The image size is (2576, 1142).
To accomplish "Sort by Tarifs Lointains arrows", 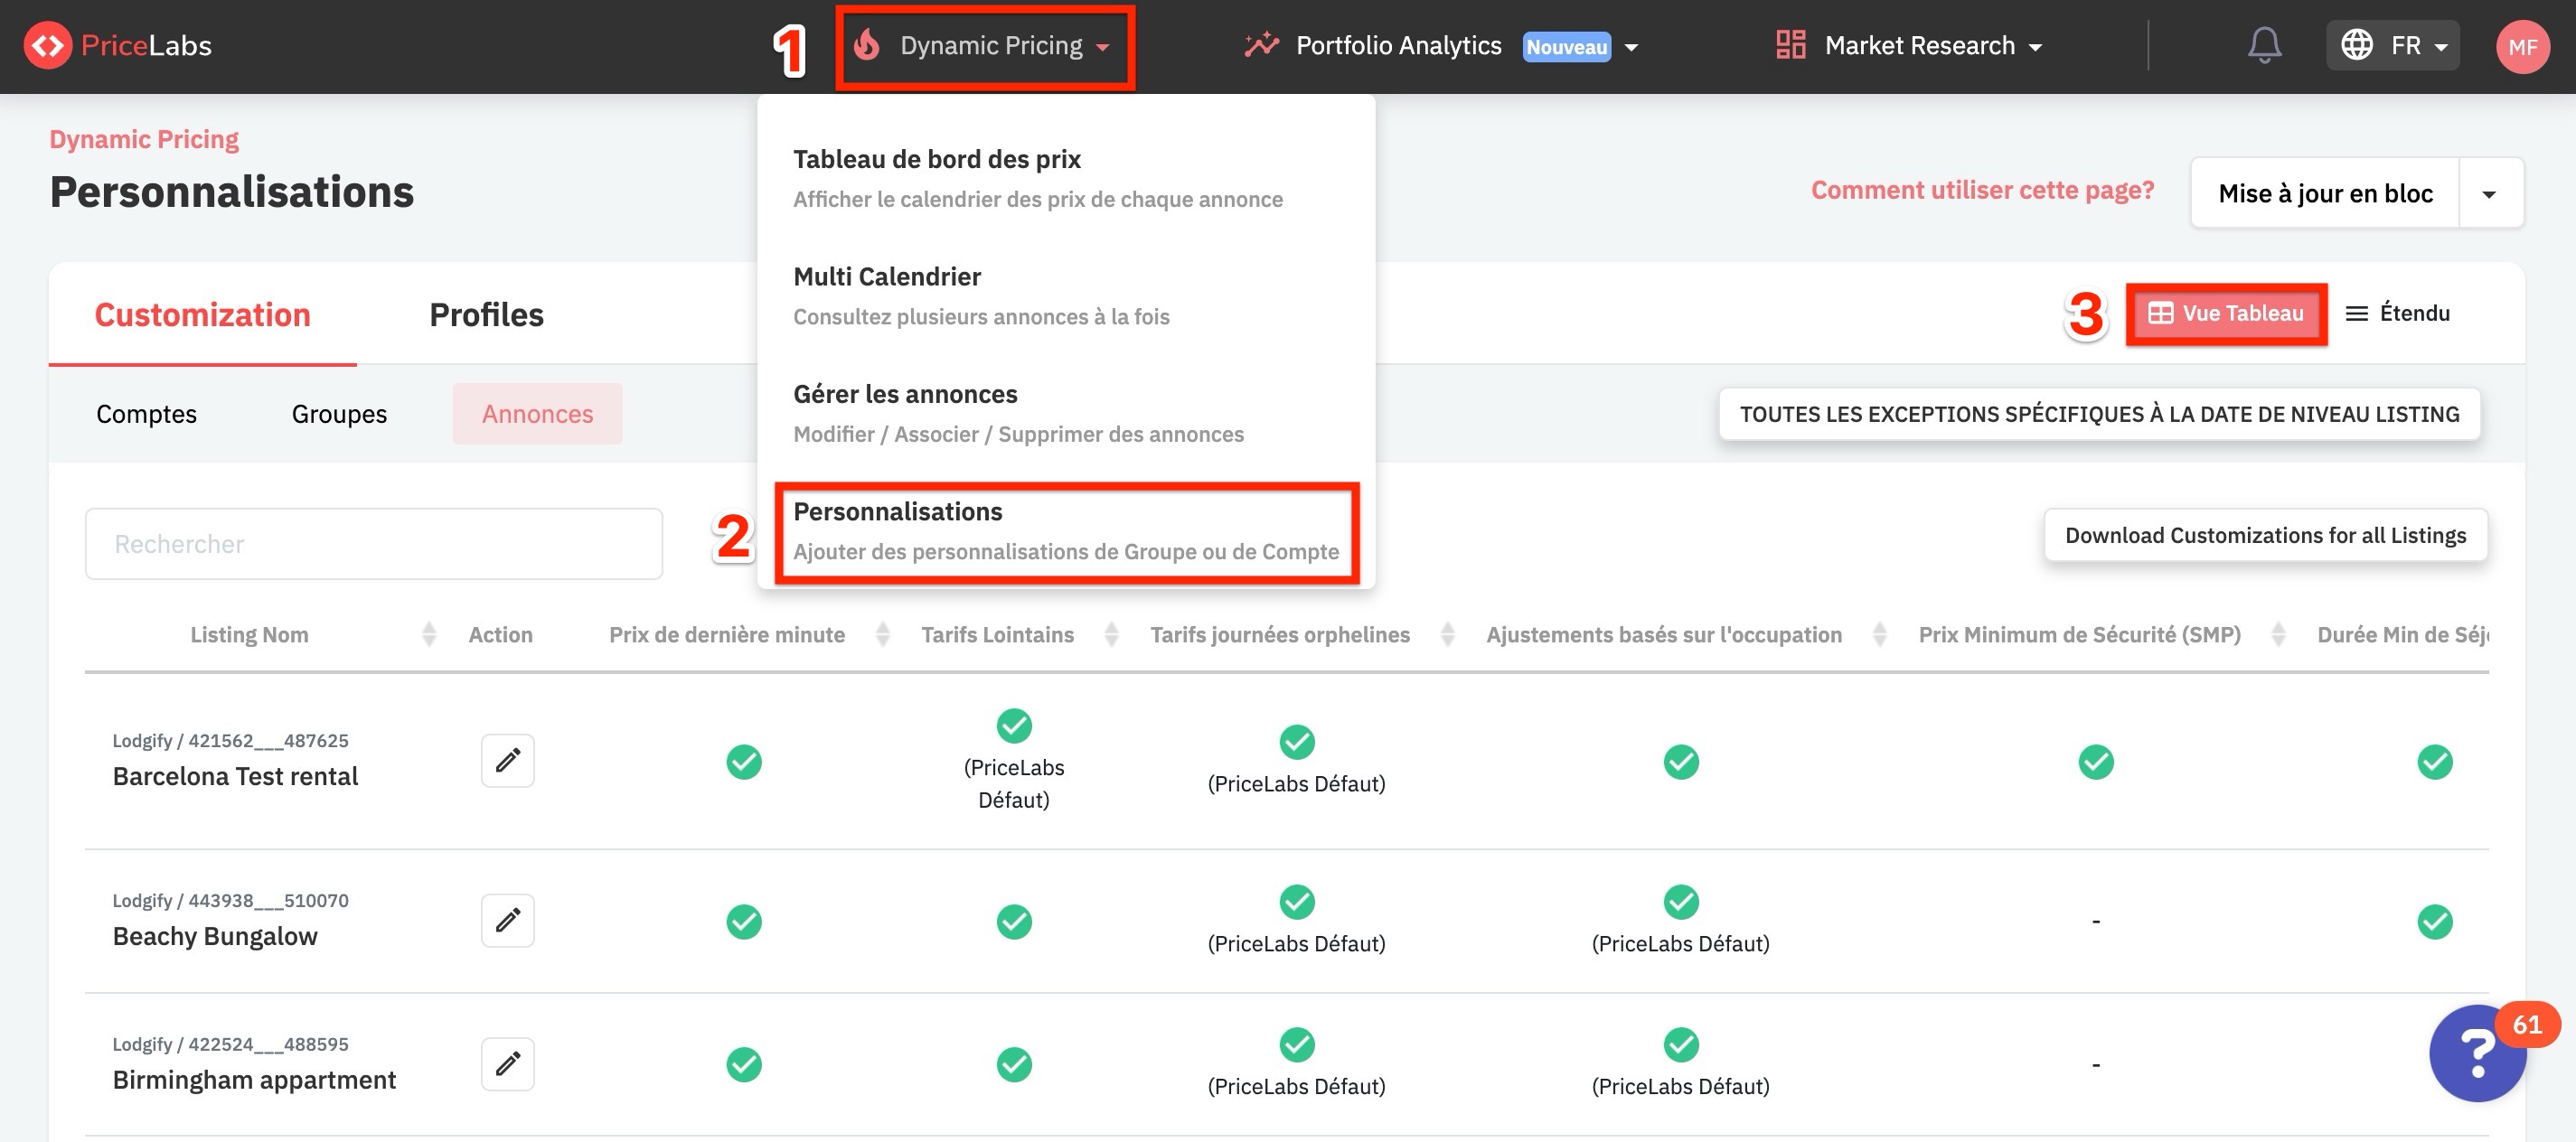I will [1111, 634].
